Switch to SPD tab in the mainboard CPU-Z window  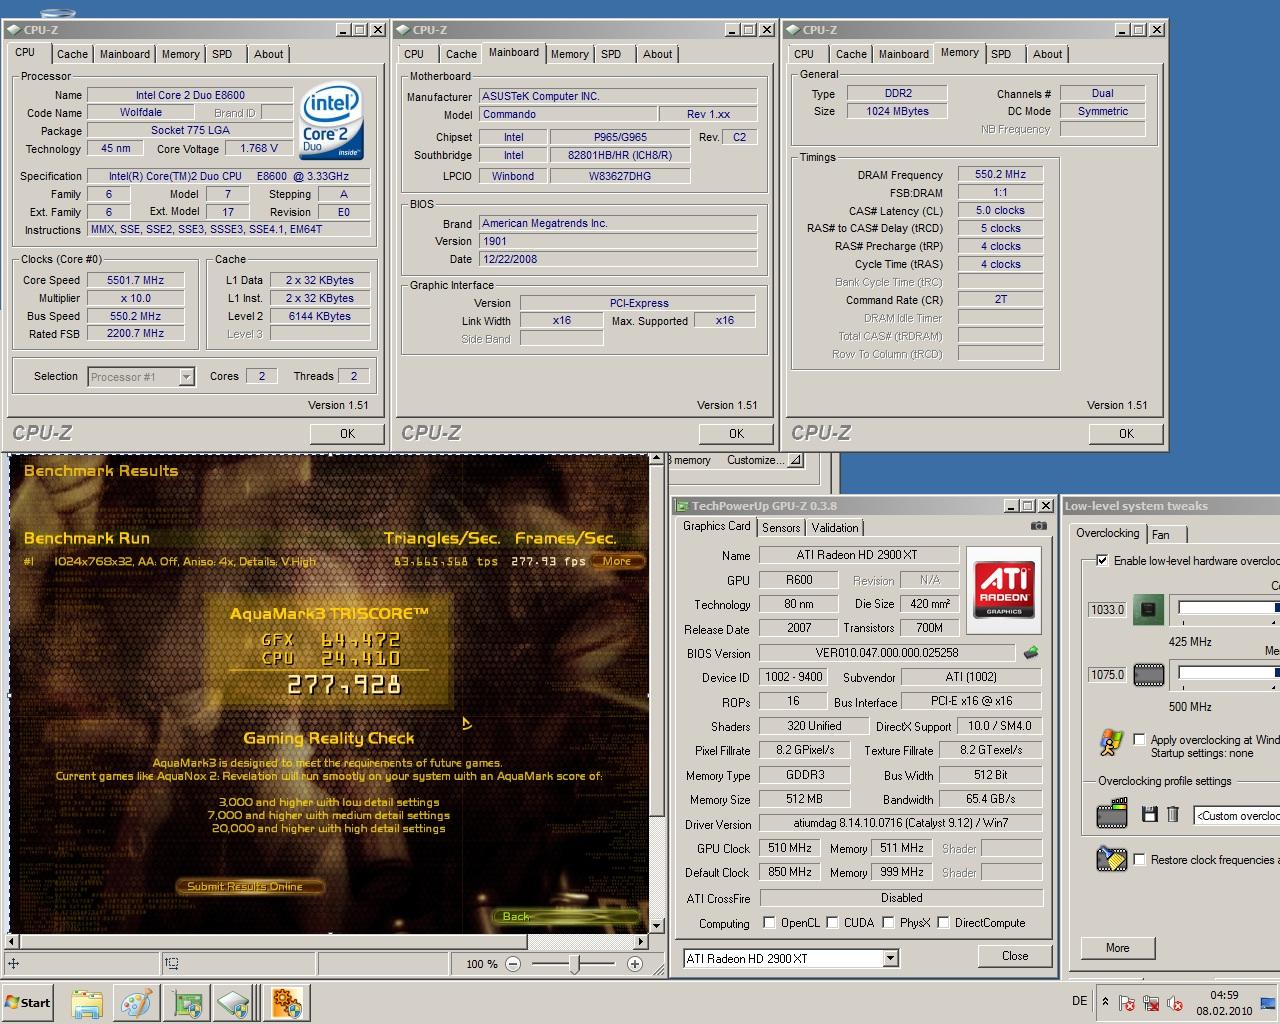pos(611,54)
